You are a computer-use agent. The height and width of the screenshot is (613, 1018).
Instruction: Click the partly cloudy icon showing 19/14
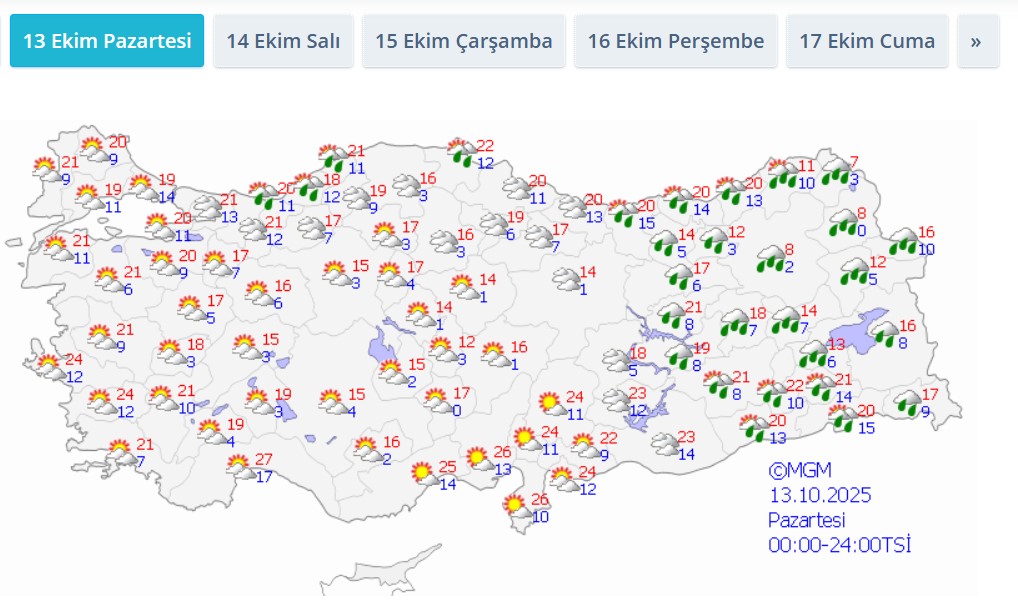click(142, 187)
